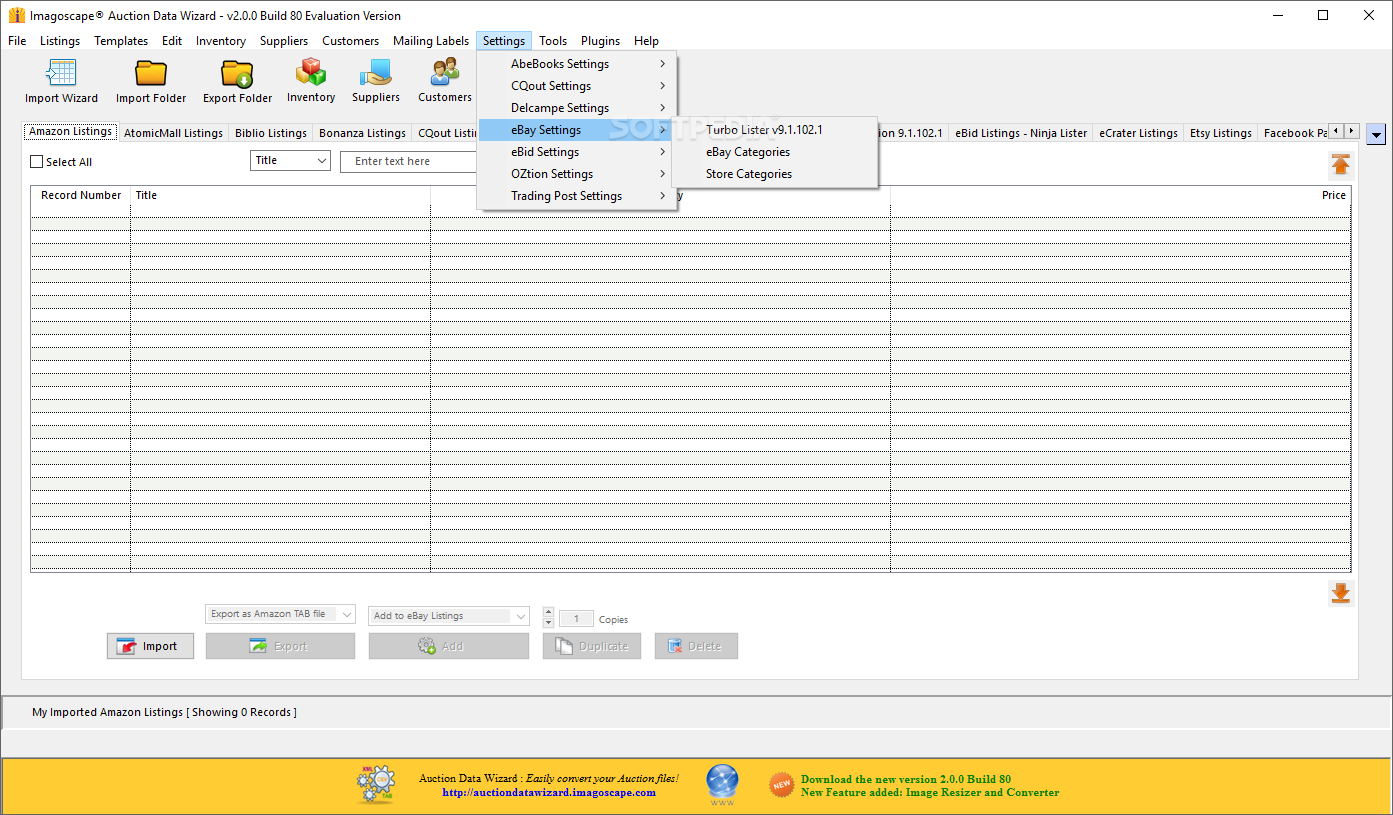Expand the CQout Settings submenu
Viewport: 1393px width, 815px height.
[578, 86]
